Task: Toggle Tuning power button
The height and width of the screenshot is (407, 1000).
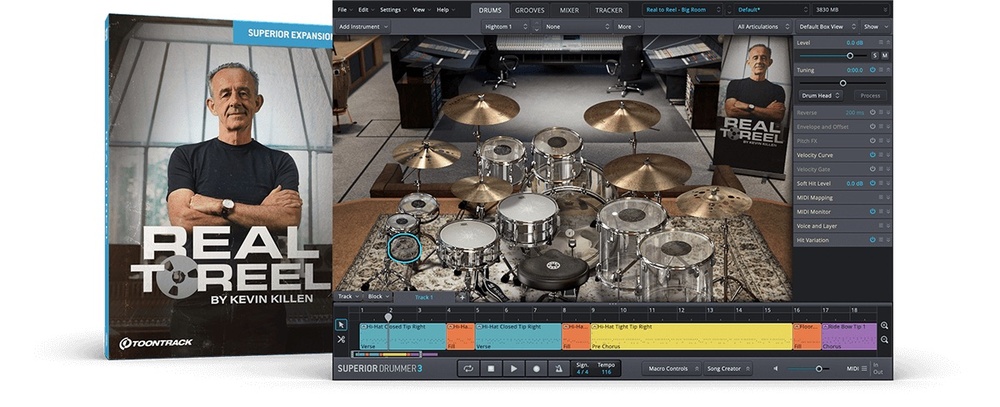Action: (x=872, y=70)
